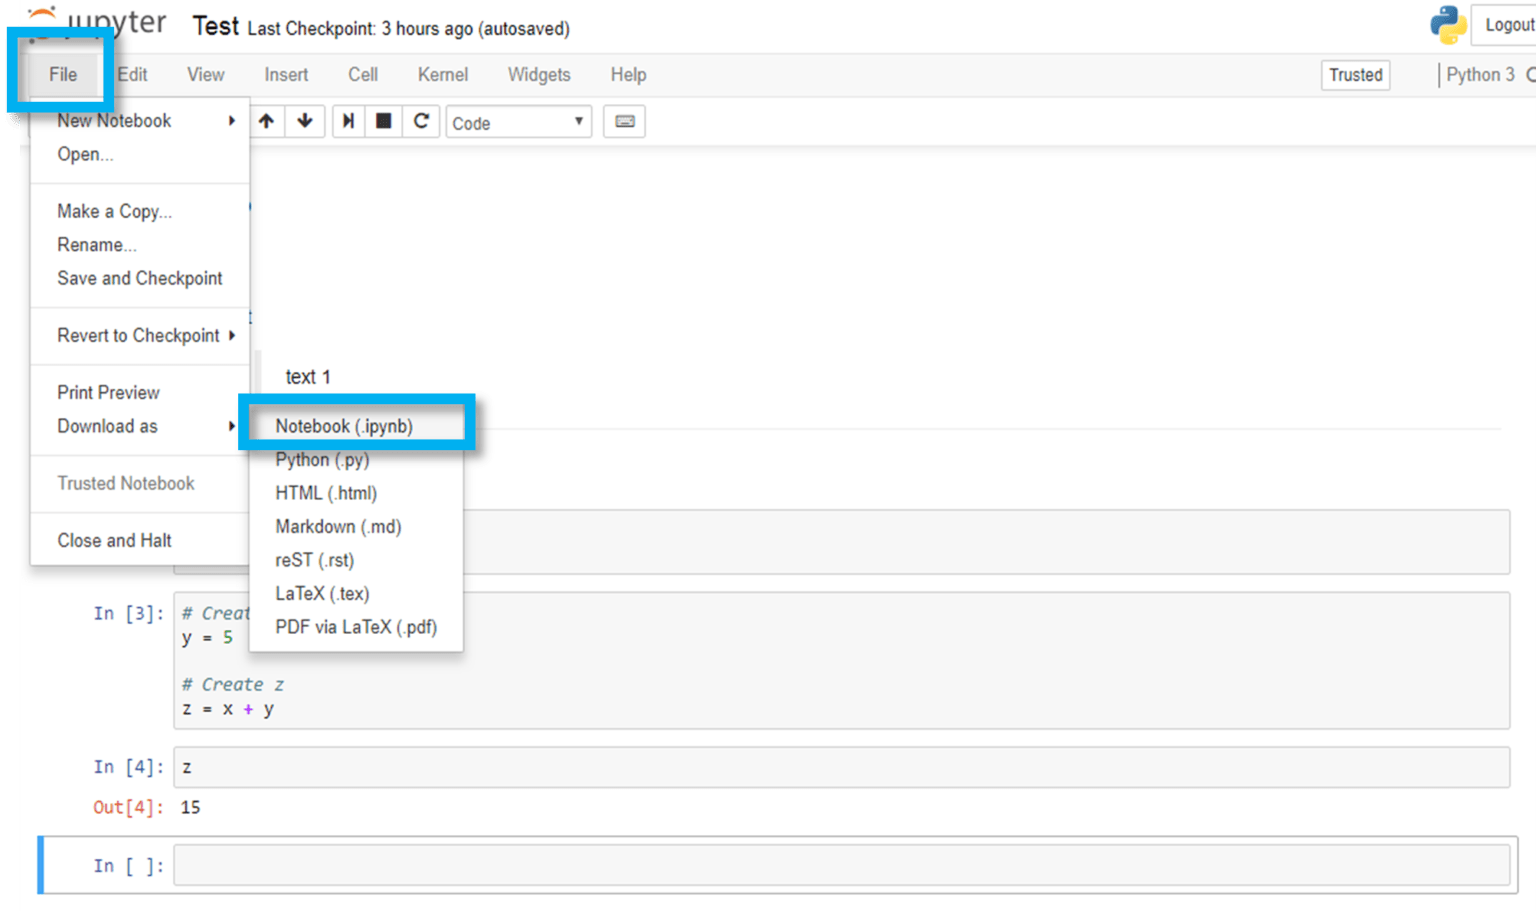This screenshot has width=1536, height=911.
Task: Run the current cell
Action: (347, 121)
